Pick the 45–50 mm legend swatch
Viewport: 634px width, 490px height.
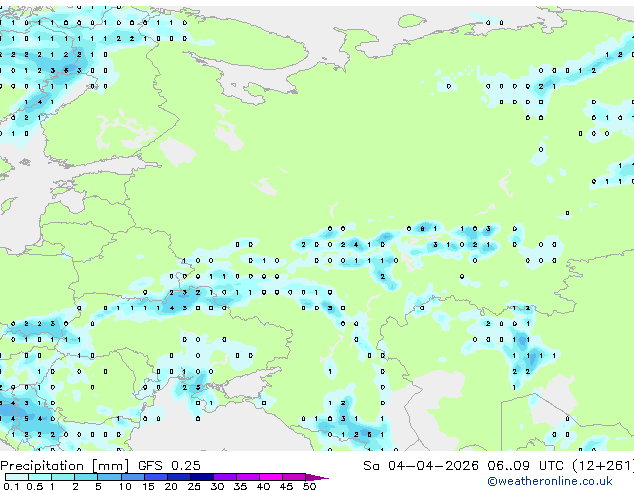click(x=294, y=477)
